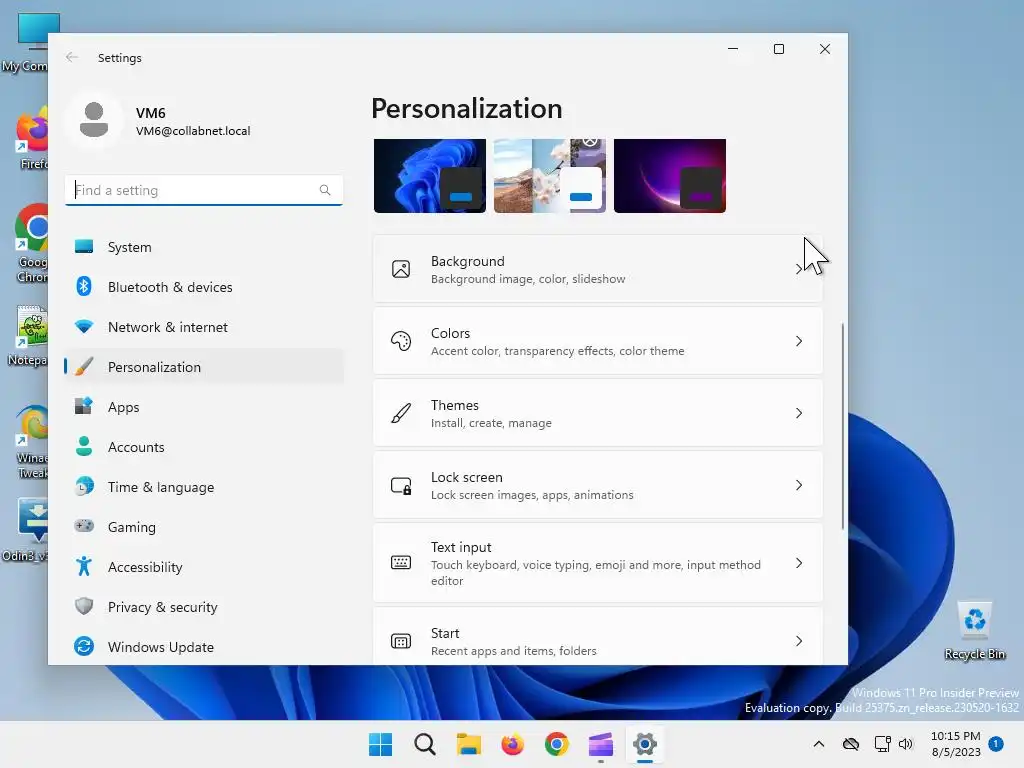Click the Windows Update sync icon
1024x768 pixels.
point(84,647)
